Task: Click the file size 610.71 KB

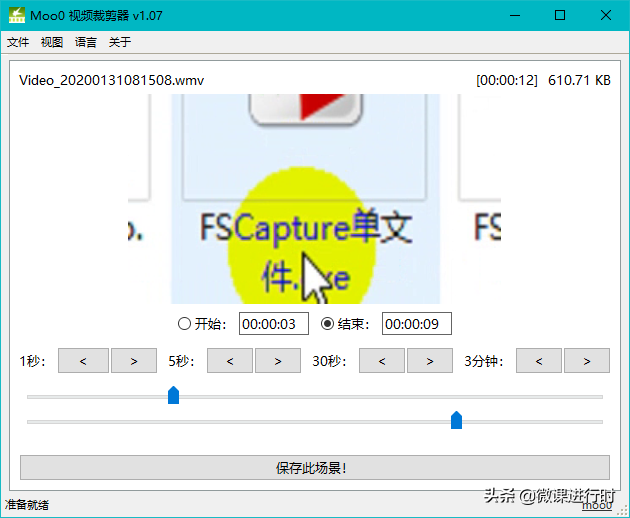Action: pyautogui.click(x=579, y=80)
